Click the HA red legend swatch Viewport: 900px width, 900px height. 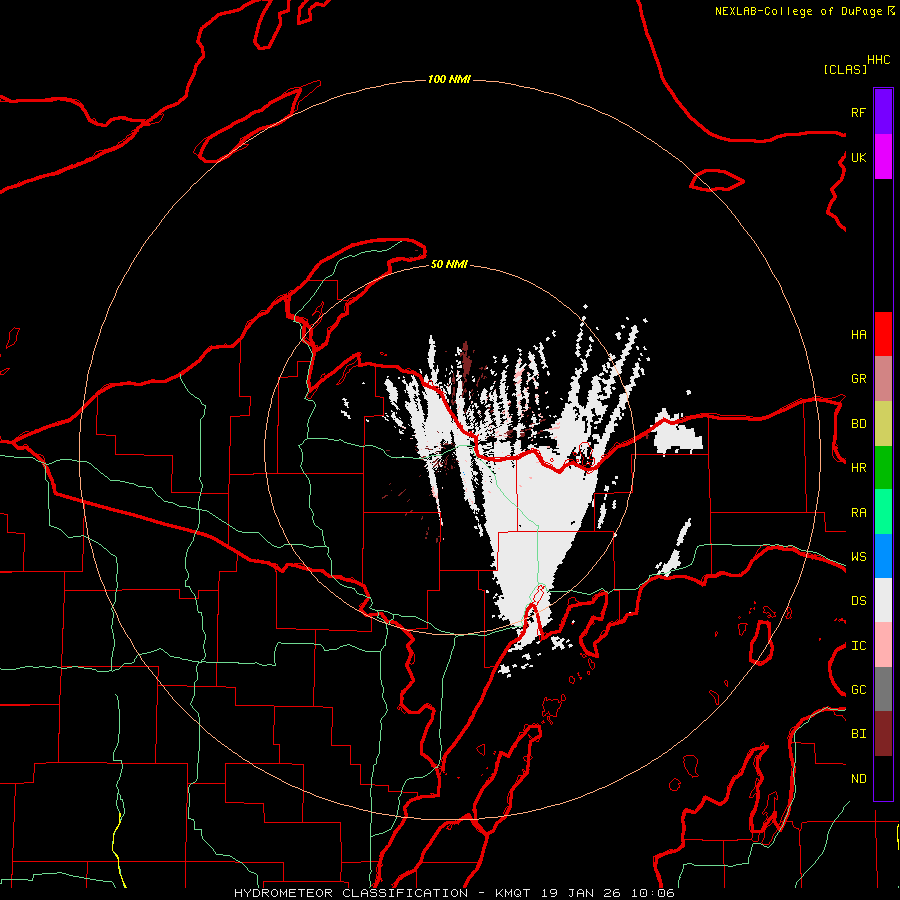click(x=883, y=334)
